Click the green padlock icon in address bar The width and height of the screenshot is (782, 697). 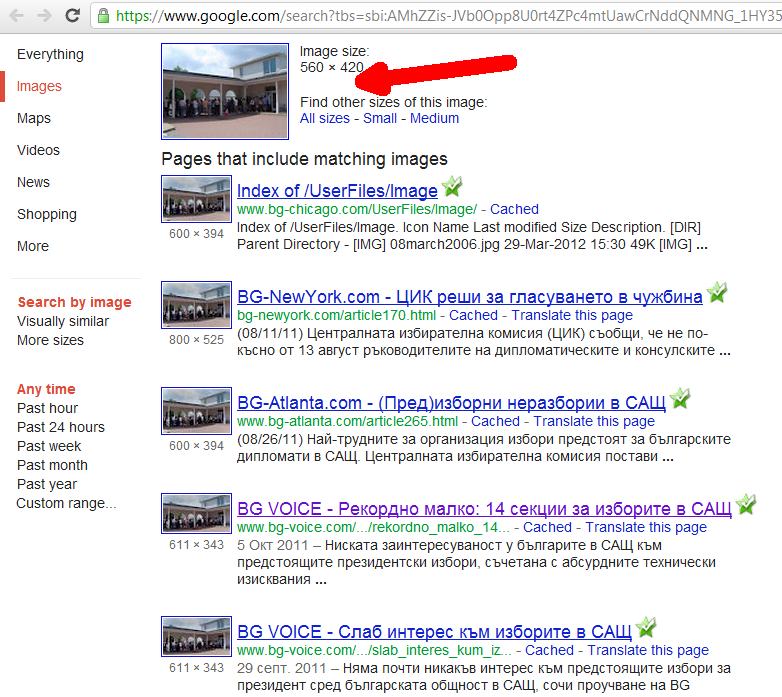(103, 15)
